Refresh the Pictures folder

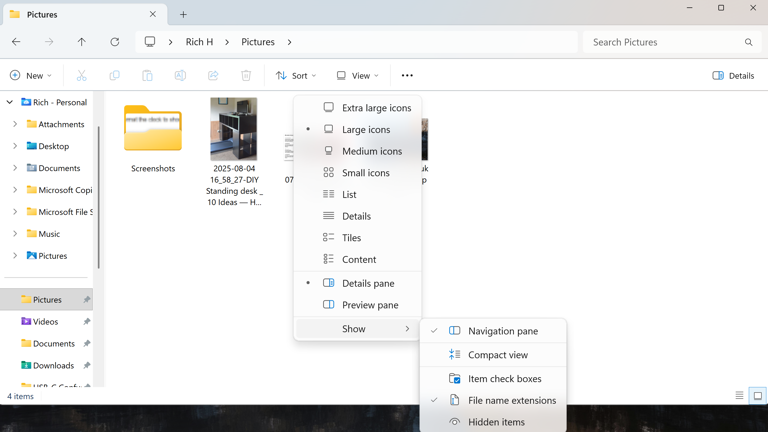(x=115, y=42)
